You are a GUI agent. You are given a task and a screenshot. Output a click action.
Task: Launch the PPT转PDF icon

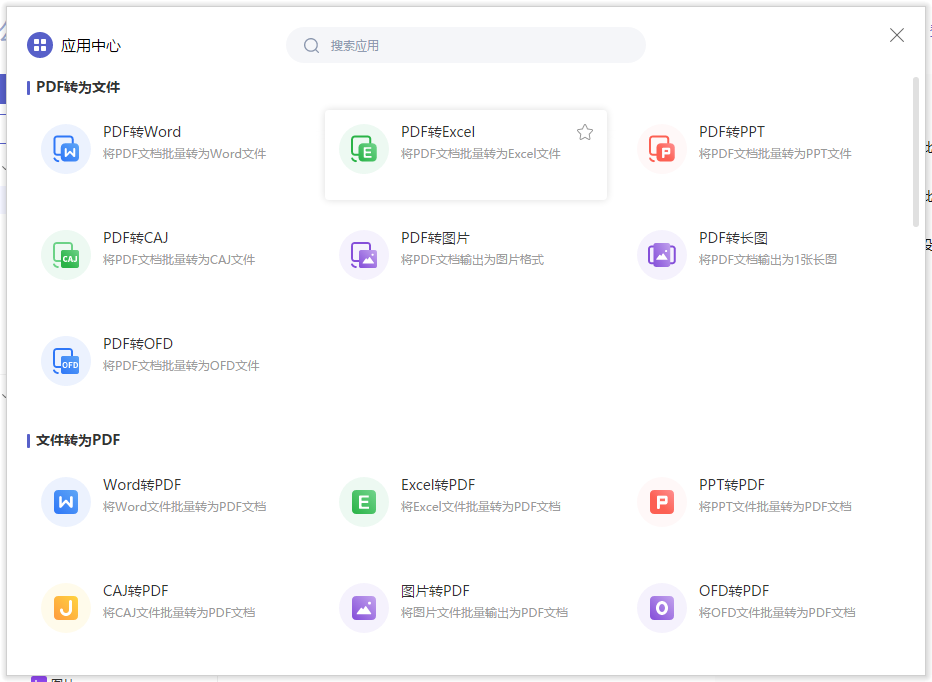662,502
